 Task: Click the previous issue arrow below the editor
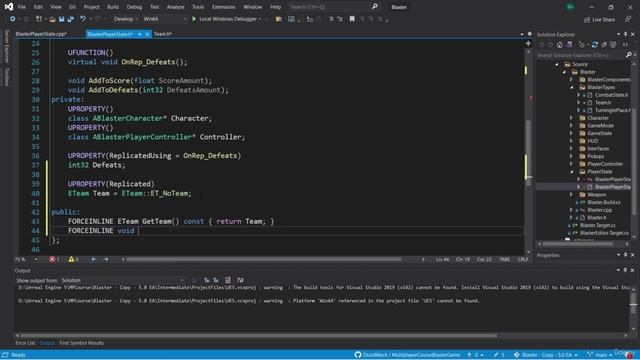click(93, 259)
